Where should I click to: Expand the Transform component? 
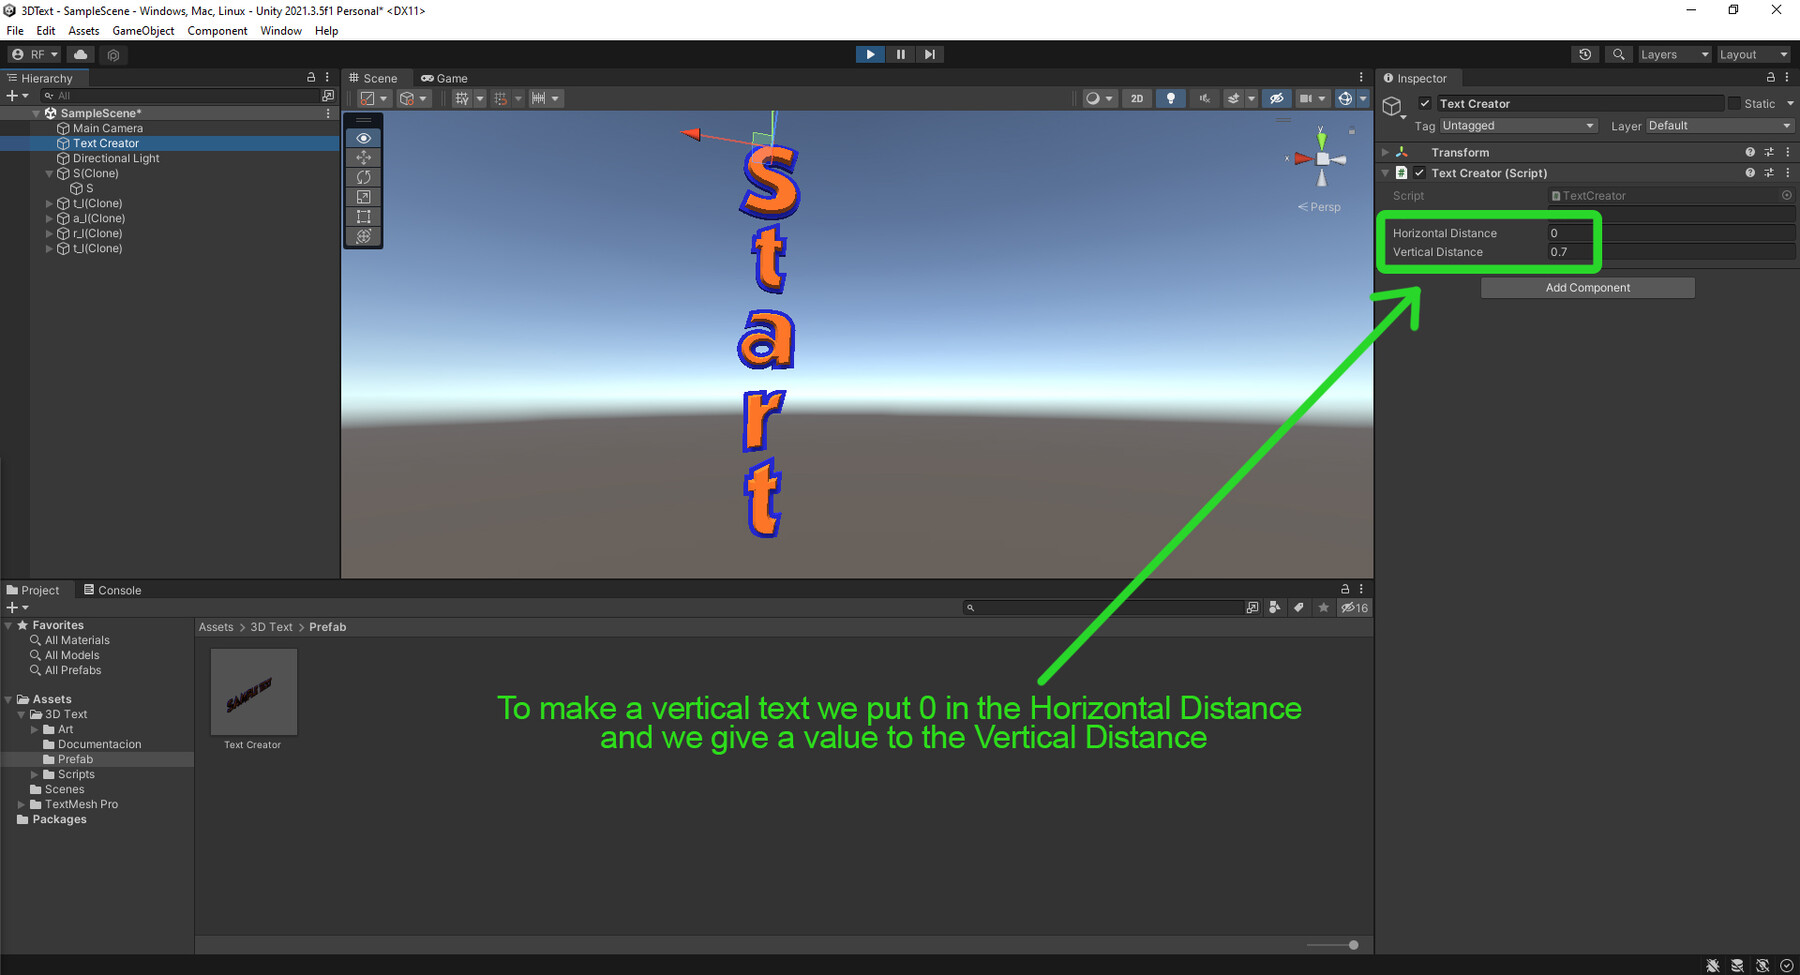(1385, 152)
